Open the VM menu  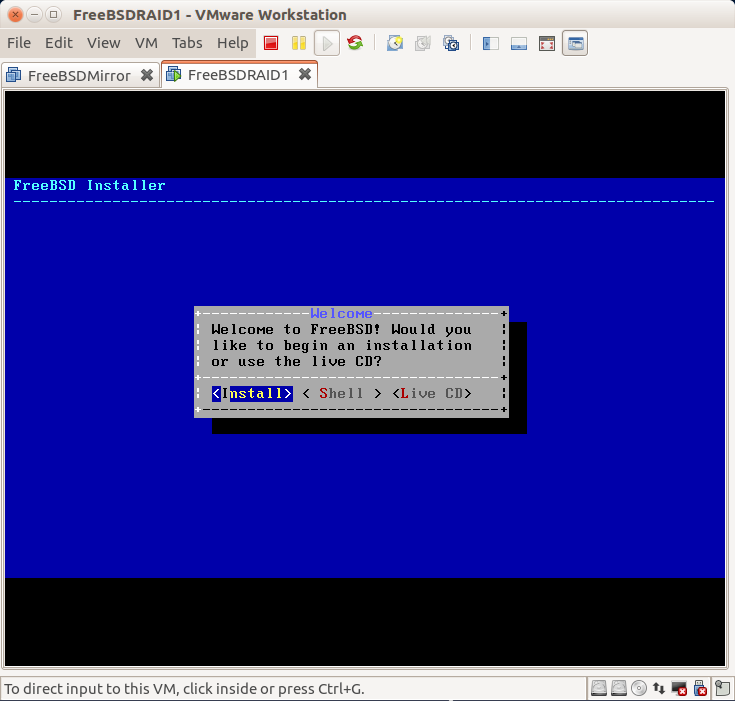(146, 43)
